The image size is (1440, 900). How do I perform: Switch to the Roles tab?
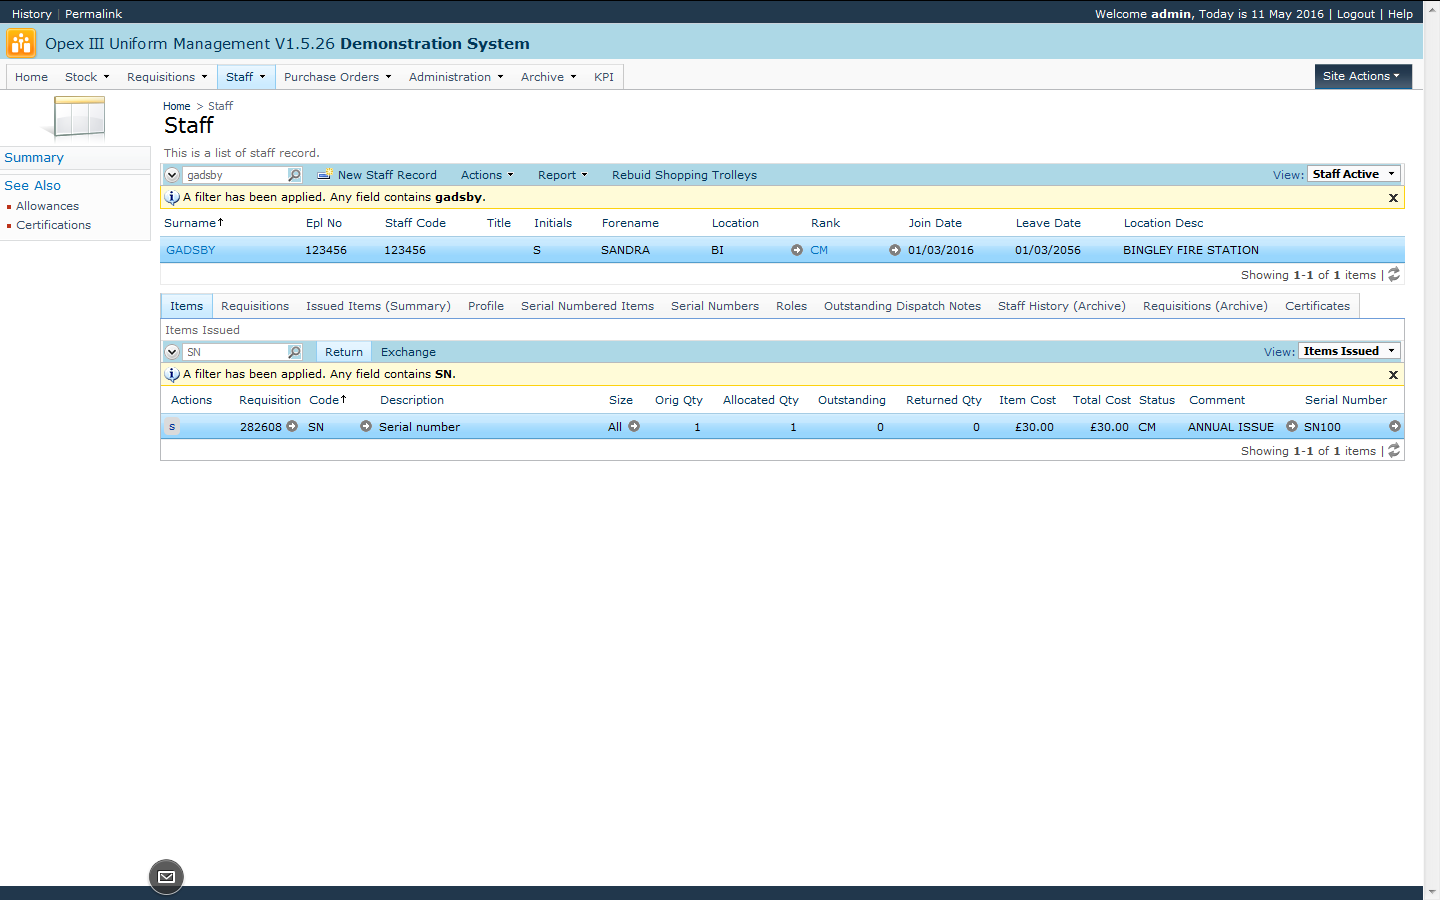click(791, 306)
